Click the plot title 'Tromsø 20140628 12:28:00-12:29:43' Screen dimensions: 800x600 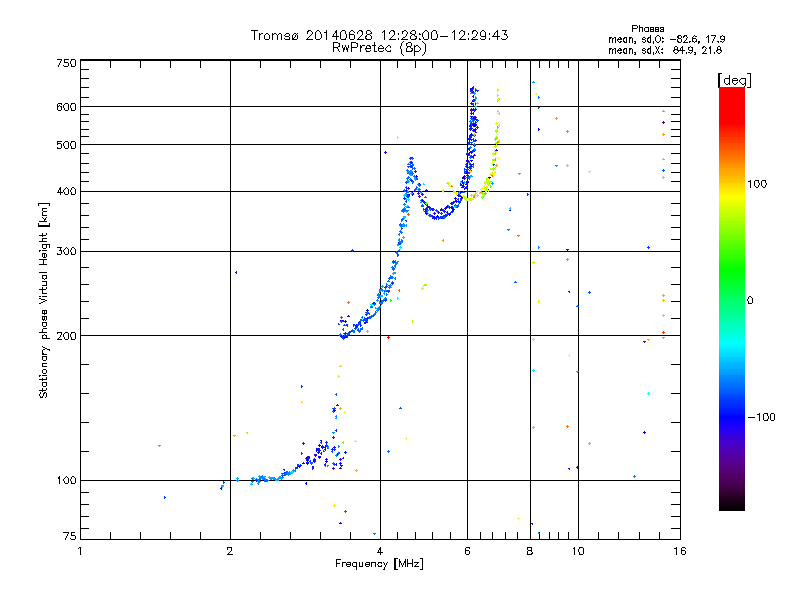(x=379, y=35)
